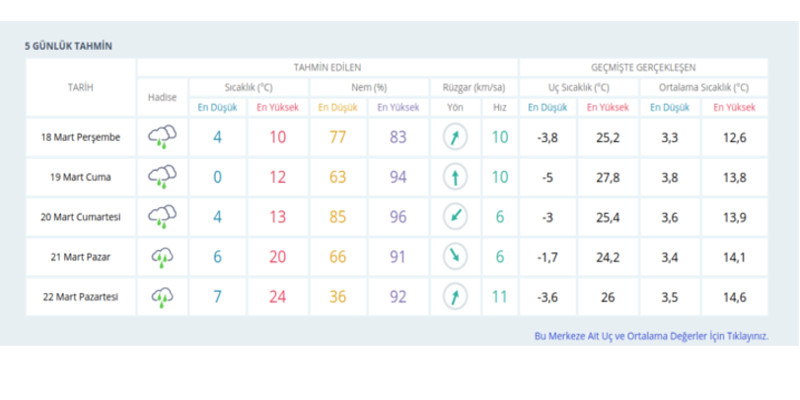Select the '22 Mart Pazartesi' date cell
Viewport: 800px width, 400px height.
pyautogui.click(x=80, y=297)
